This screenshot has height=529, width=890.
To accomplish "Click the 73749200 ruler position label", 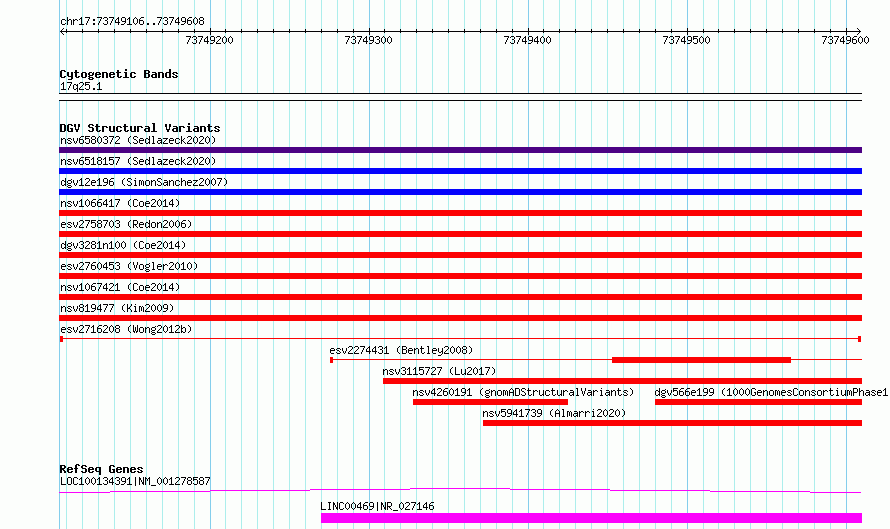I will 209,40.
